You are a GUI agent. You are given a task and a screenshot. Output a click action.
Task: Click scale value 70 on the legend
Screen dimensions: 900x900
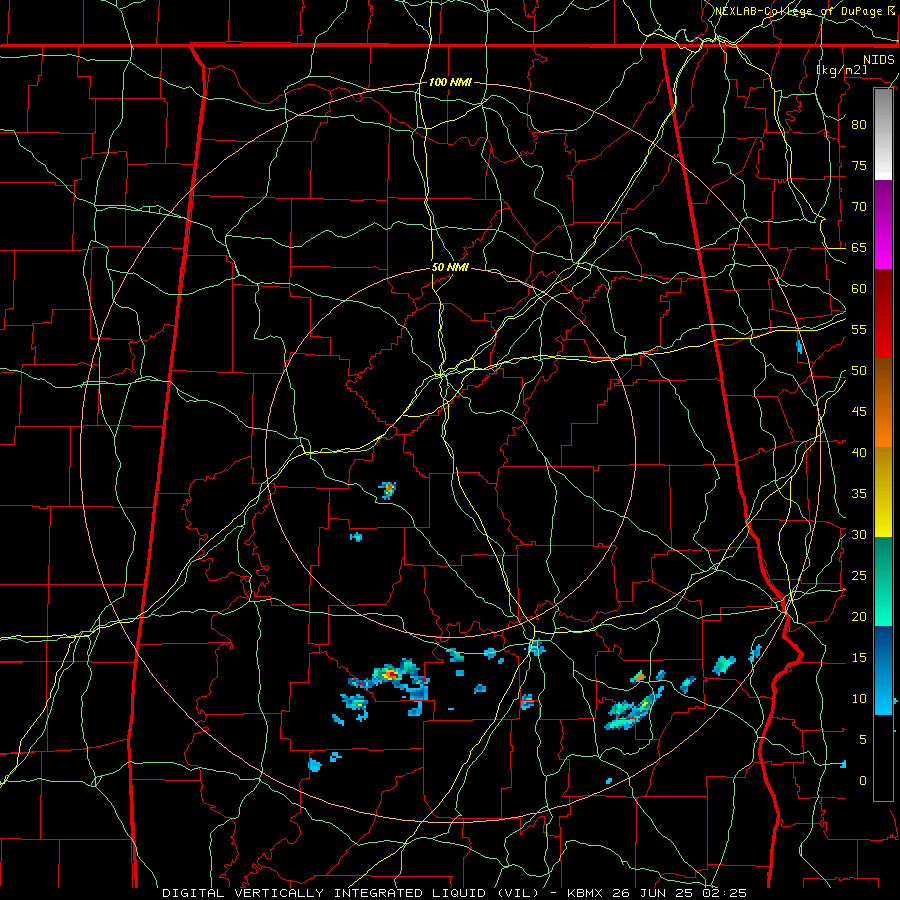click(859, 207)
